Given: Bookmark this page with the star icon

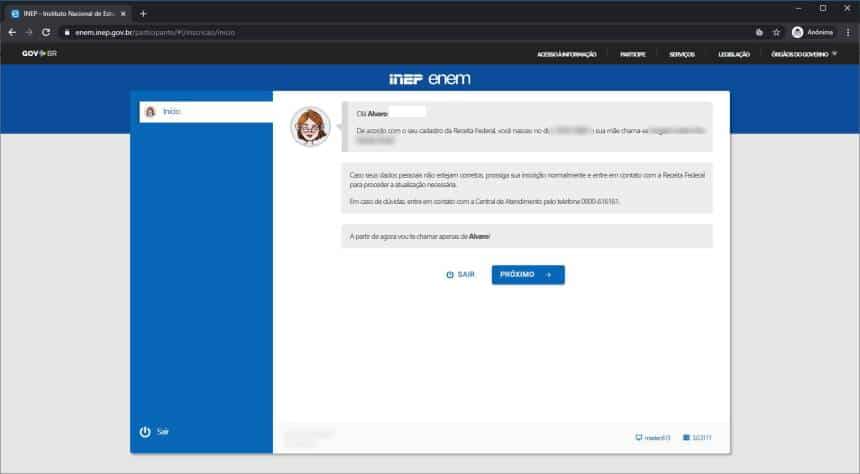Looking at the screenshot, I should (777, 32).
